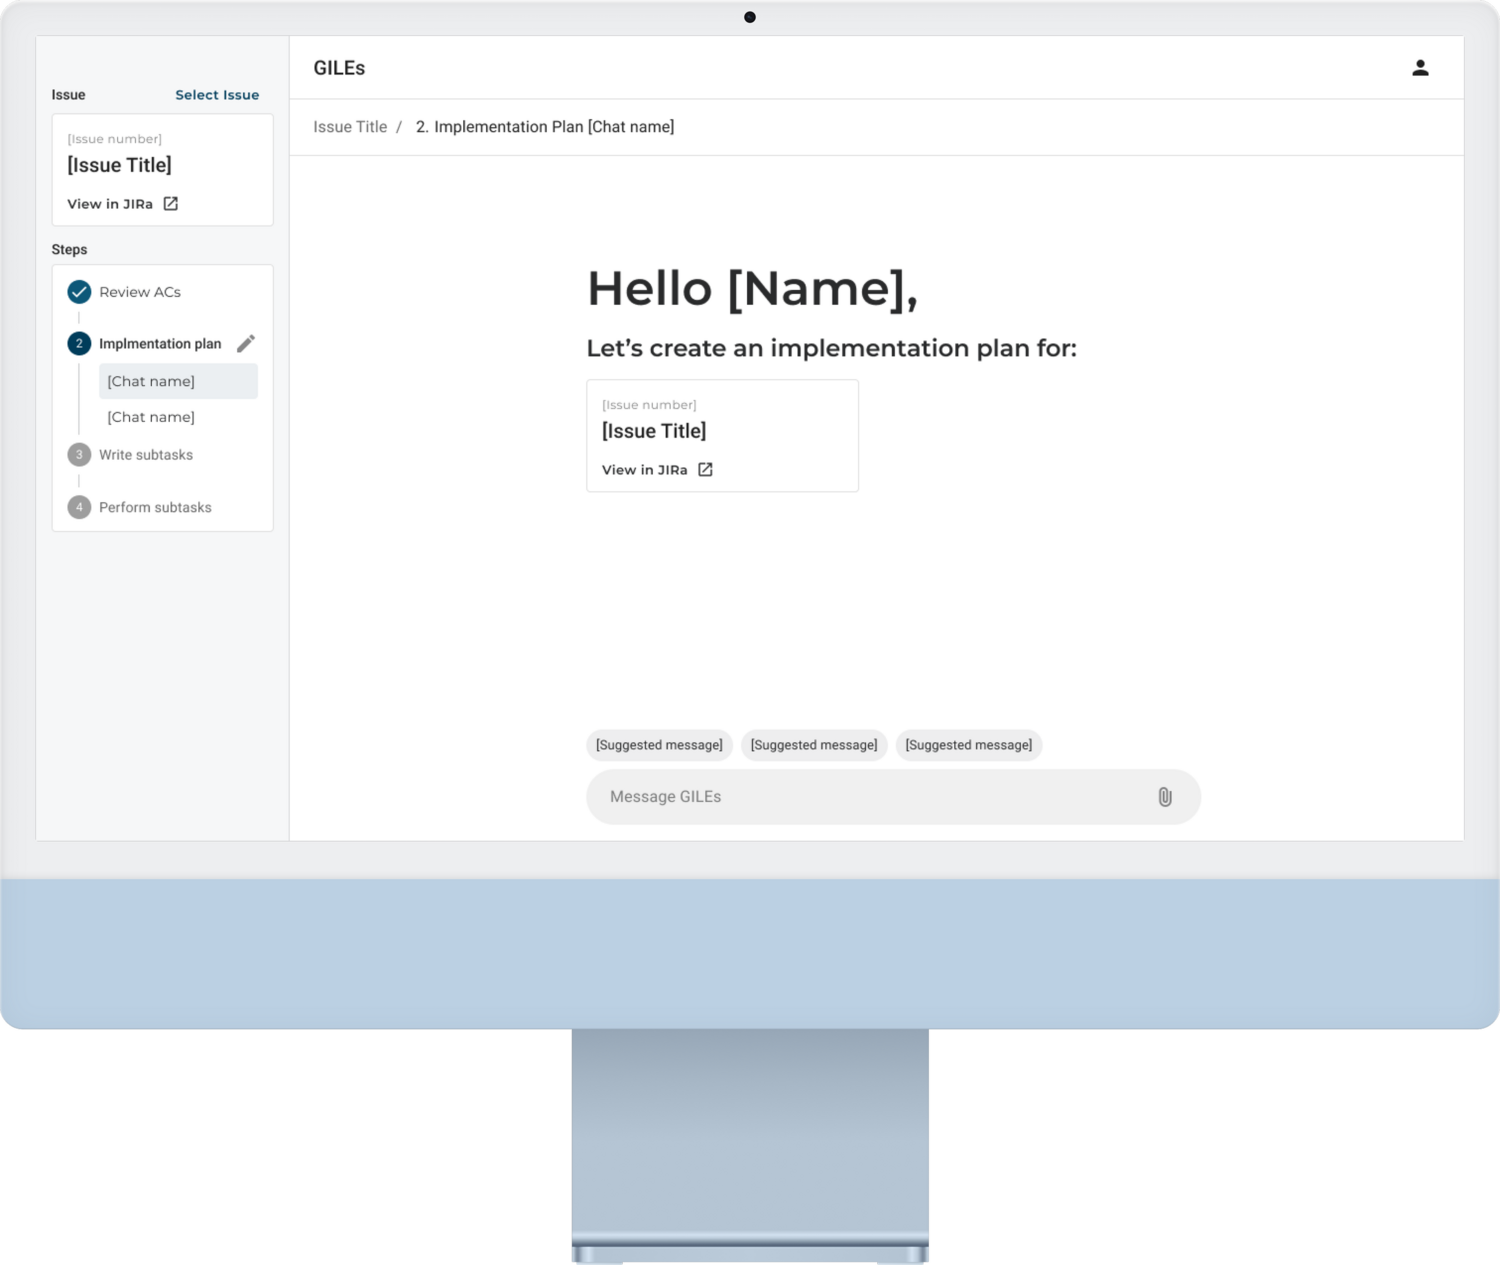The height and width of the screenshot is (1265, 1500).
Task: Choose the last [Suggested message] chip
Action: 969,745
